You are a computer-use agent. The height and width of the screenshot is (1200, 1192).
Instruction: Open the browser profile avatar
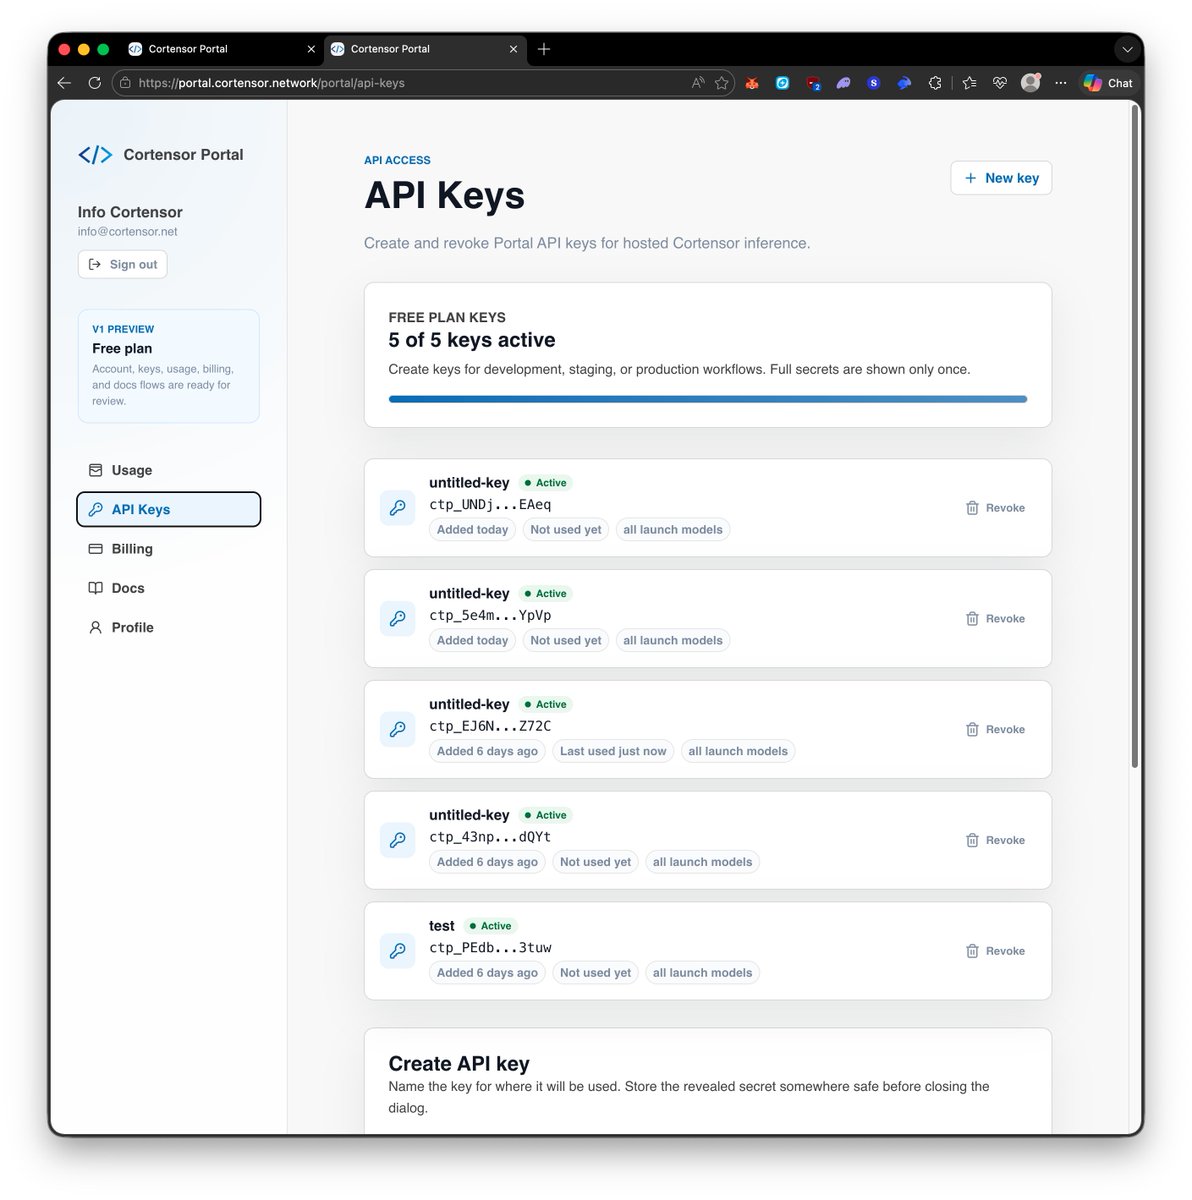1031,82
